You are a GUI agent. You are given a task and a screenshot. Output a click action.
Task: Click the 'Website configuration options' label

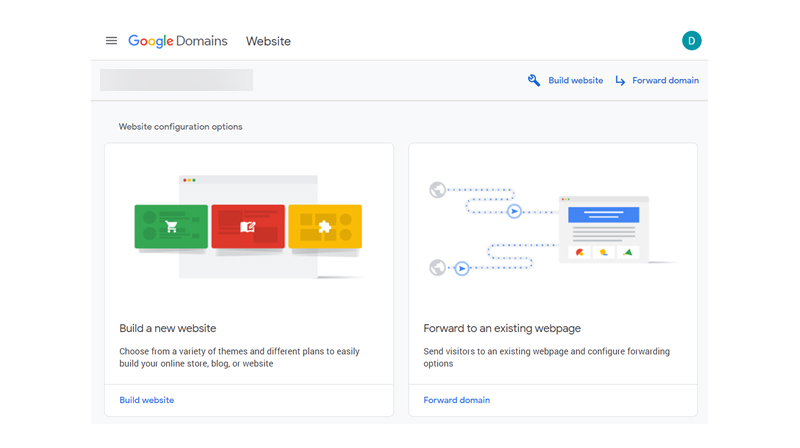pos(181,127)
